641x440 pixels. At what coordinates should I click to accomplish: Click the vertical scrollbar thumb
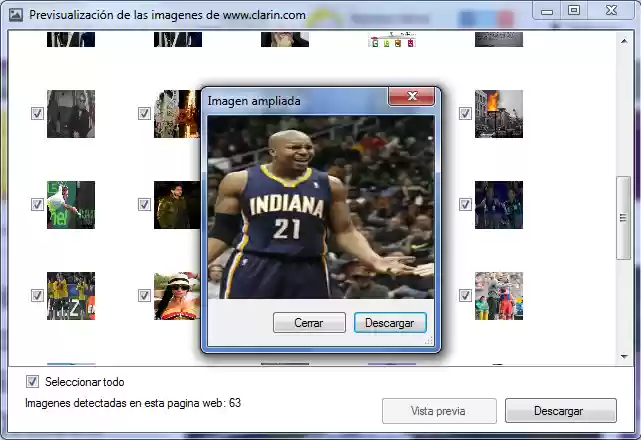coord(623,218)
